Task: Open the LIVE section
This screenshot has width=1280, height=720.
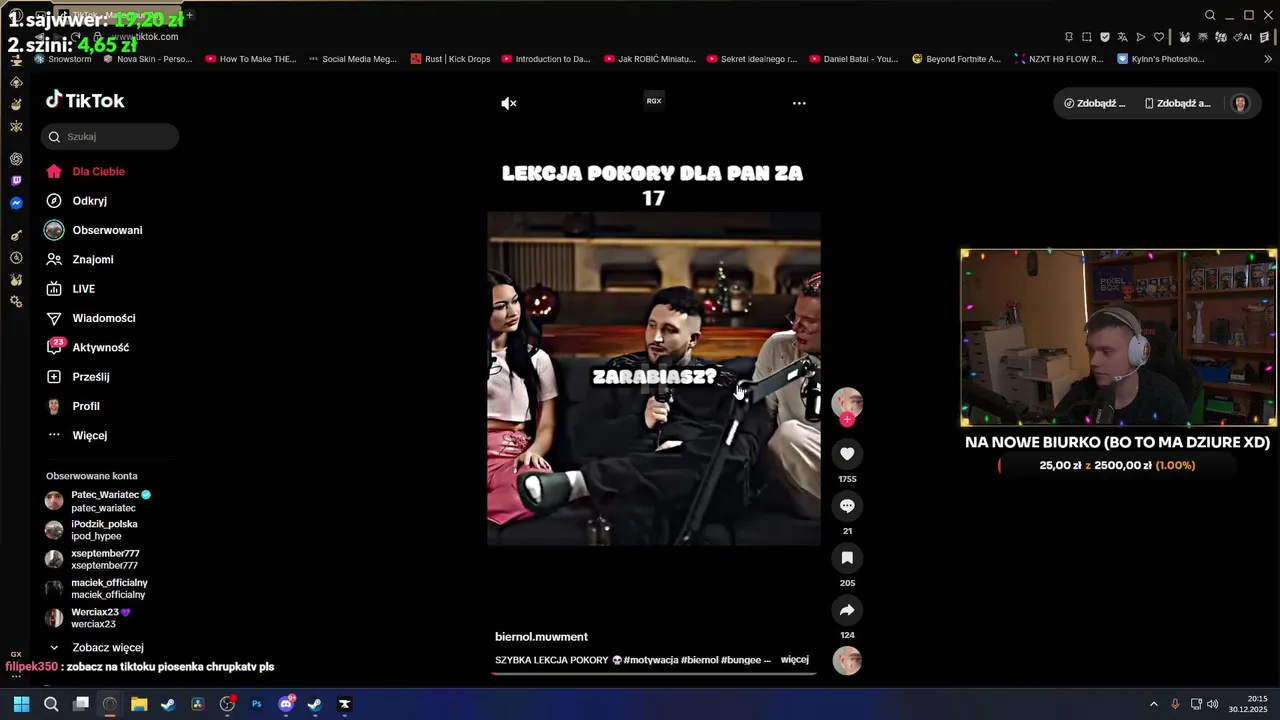Action: 70,289
